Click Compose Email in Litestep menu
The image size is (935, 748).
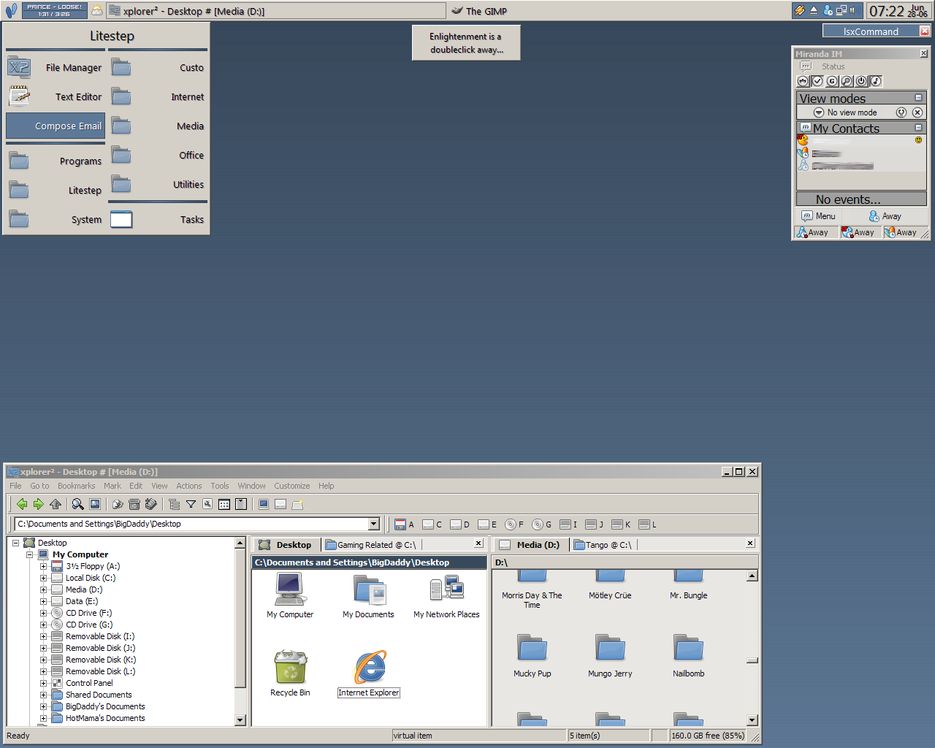(55, 126)
